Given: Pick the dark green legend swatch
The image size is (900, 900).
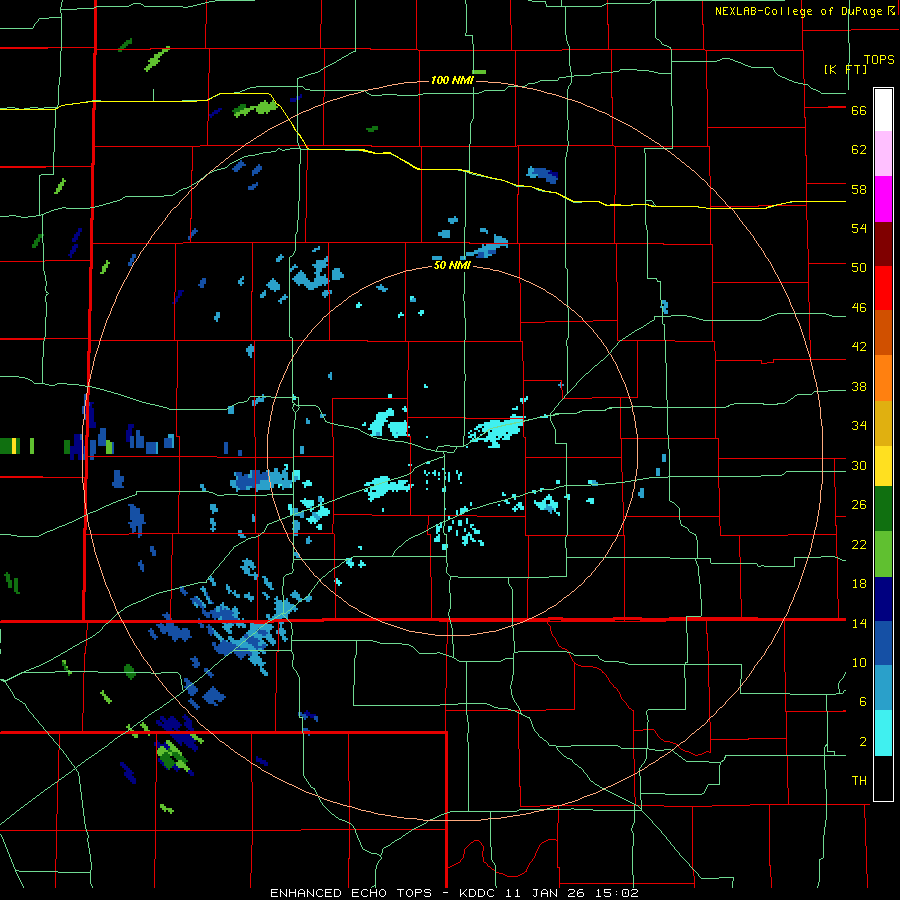Looking at the screenshot, I should click(883, 509).
